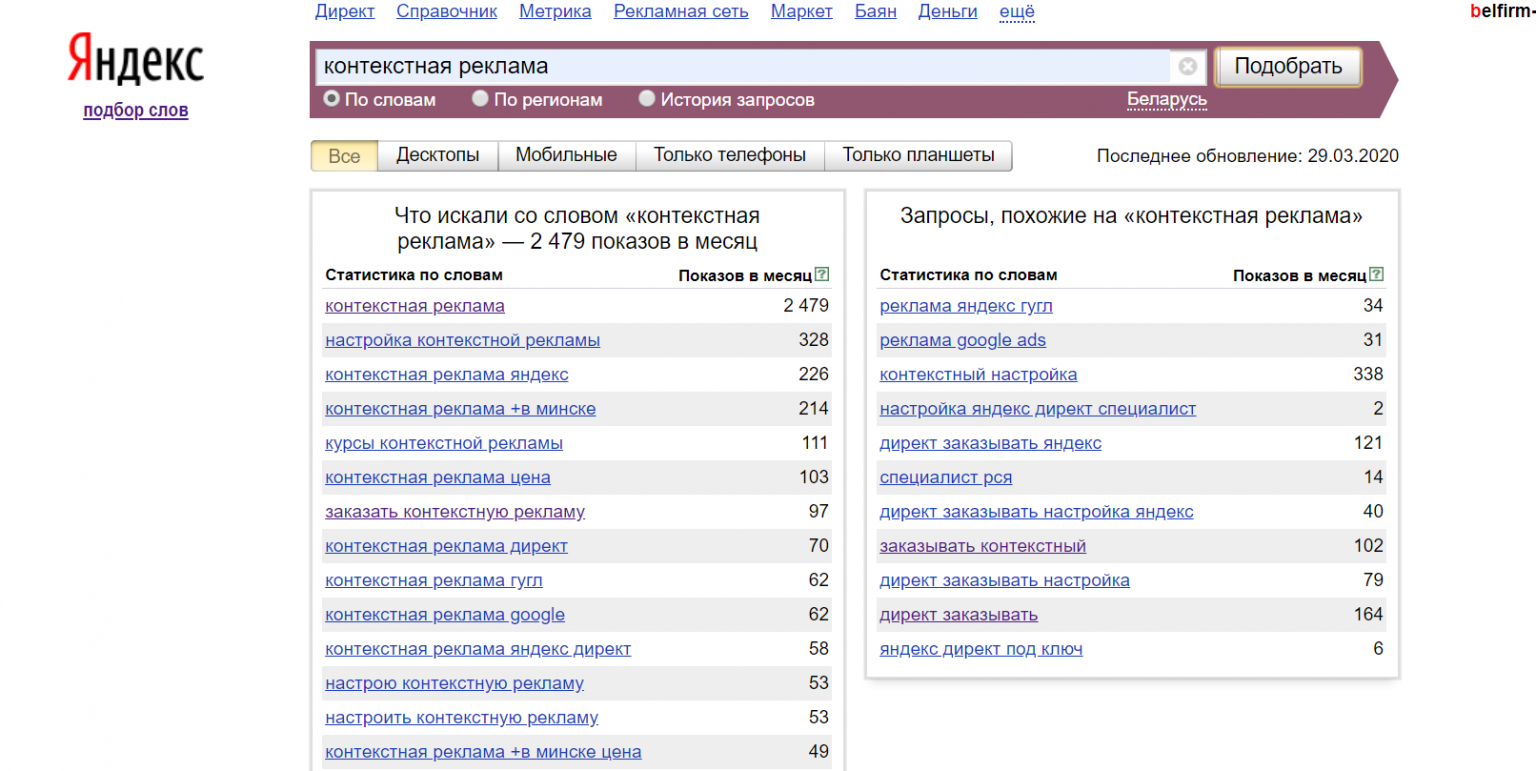Open the 'Беларусь' region selector

[x=1166, y=99]
